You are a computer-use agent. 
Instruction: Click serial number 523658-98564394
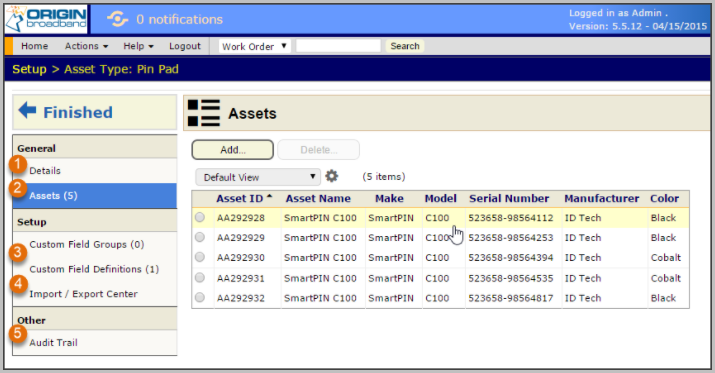click(x=511, y=258)
